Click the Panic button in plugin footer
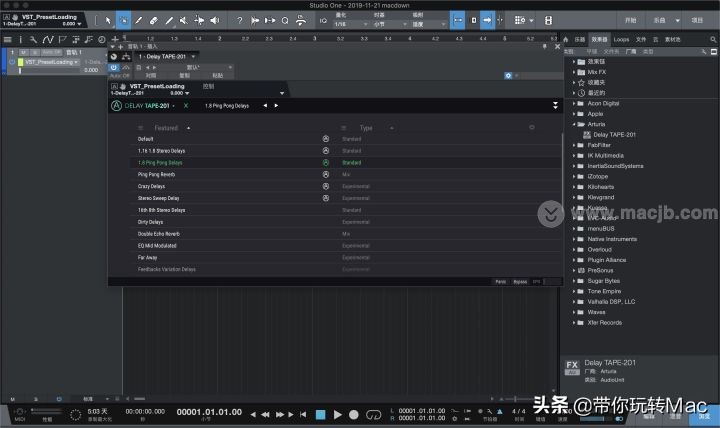The height and width of the screenshot is (428, 720). (500, 282)
